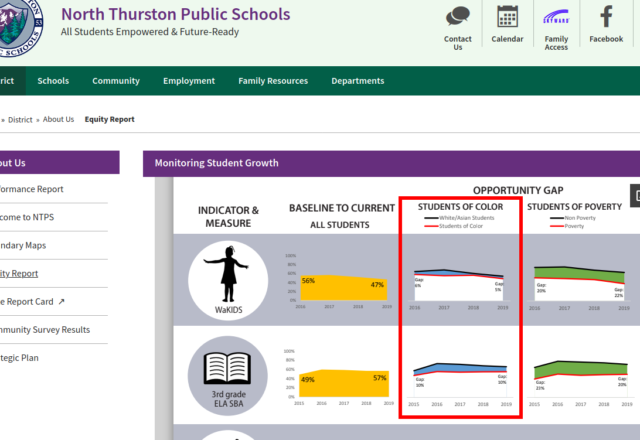Click the Contact Us speech bubble icon
This screenshot has height=440, width=640.
(458, 17)
